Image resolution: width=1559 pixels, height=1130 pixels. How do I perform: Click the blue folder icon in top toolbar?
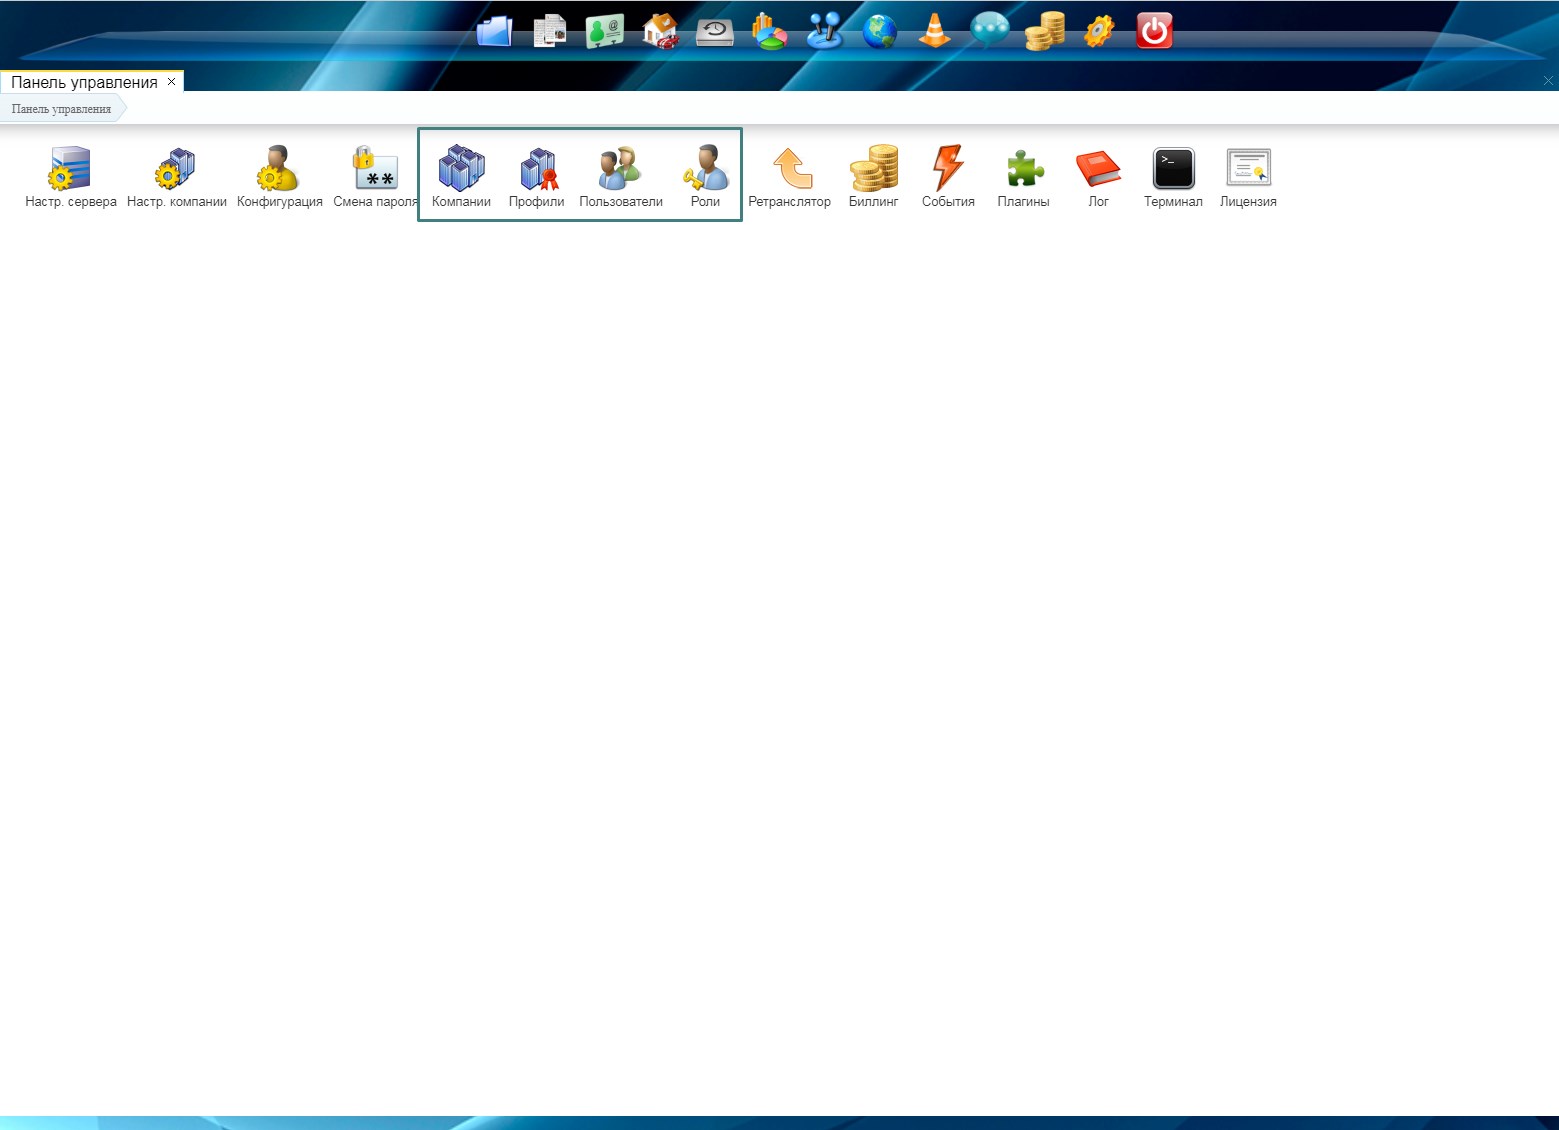click(494, 31)
